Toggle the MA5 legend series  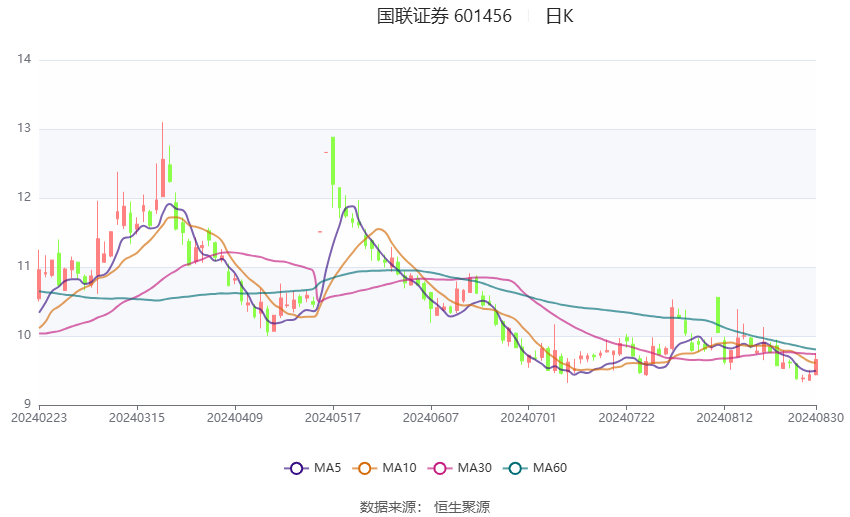tap(313, 468)
